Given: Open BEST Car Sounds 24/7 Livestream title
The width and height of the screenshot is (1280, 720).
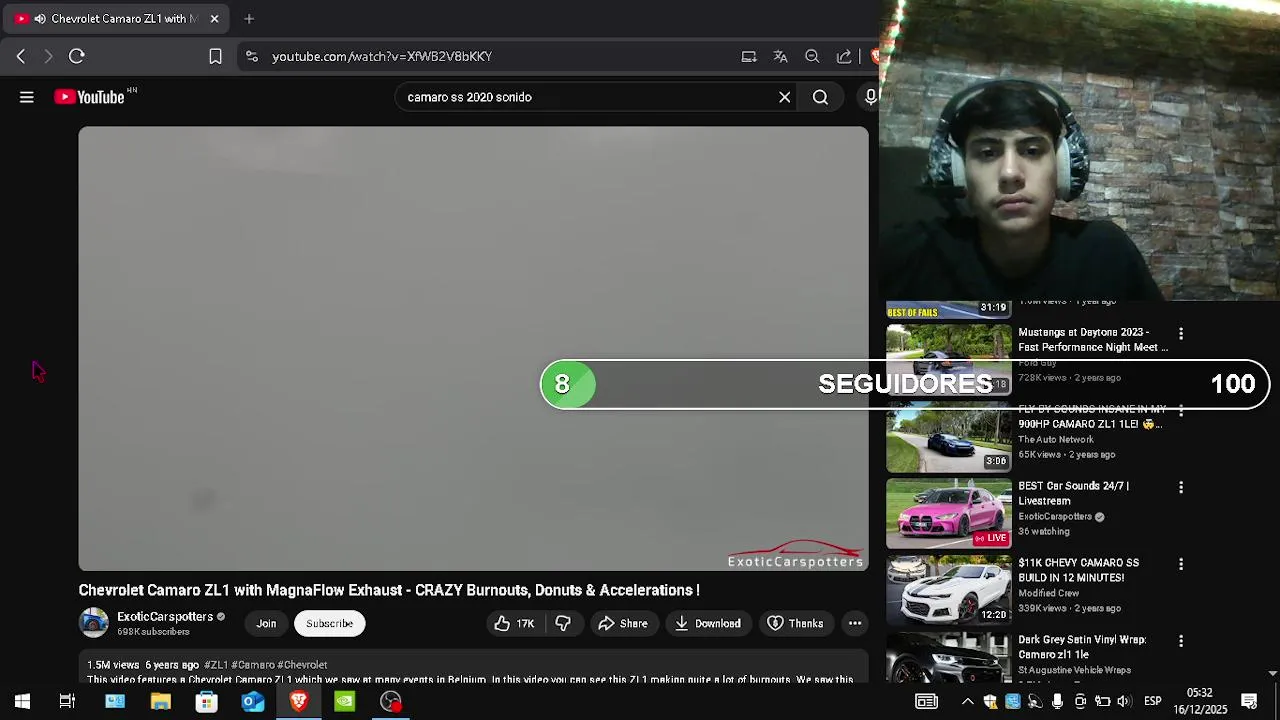Looking at the screenshot, I should click(x=1074, y=493).
